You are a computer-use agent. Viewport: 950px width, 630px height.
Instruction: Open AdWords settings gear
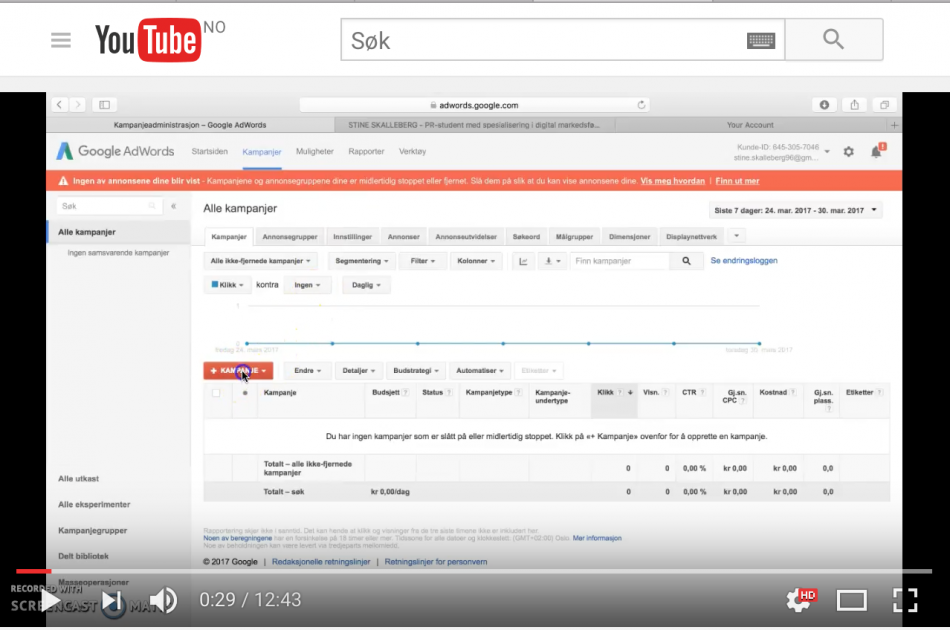point(849,152)
